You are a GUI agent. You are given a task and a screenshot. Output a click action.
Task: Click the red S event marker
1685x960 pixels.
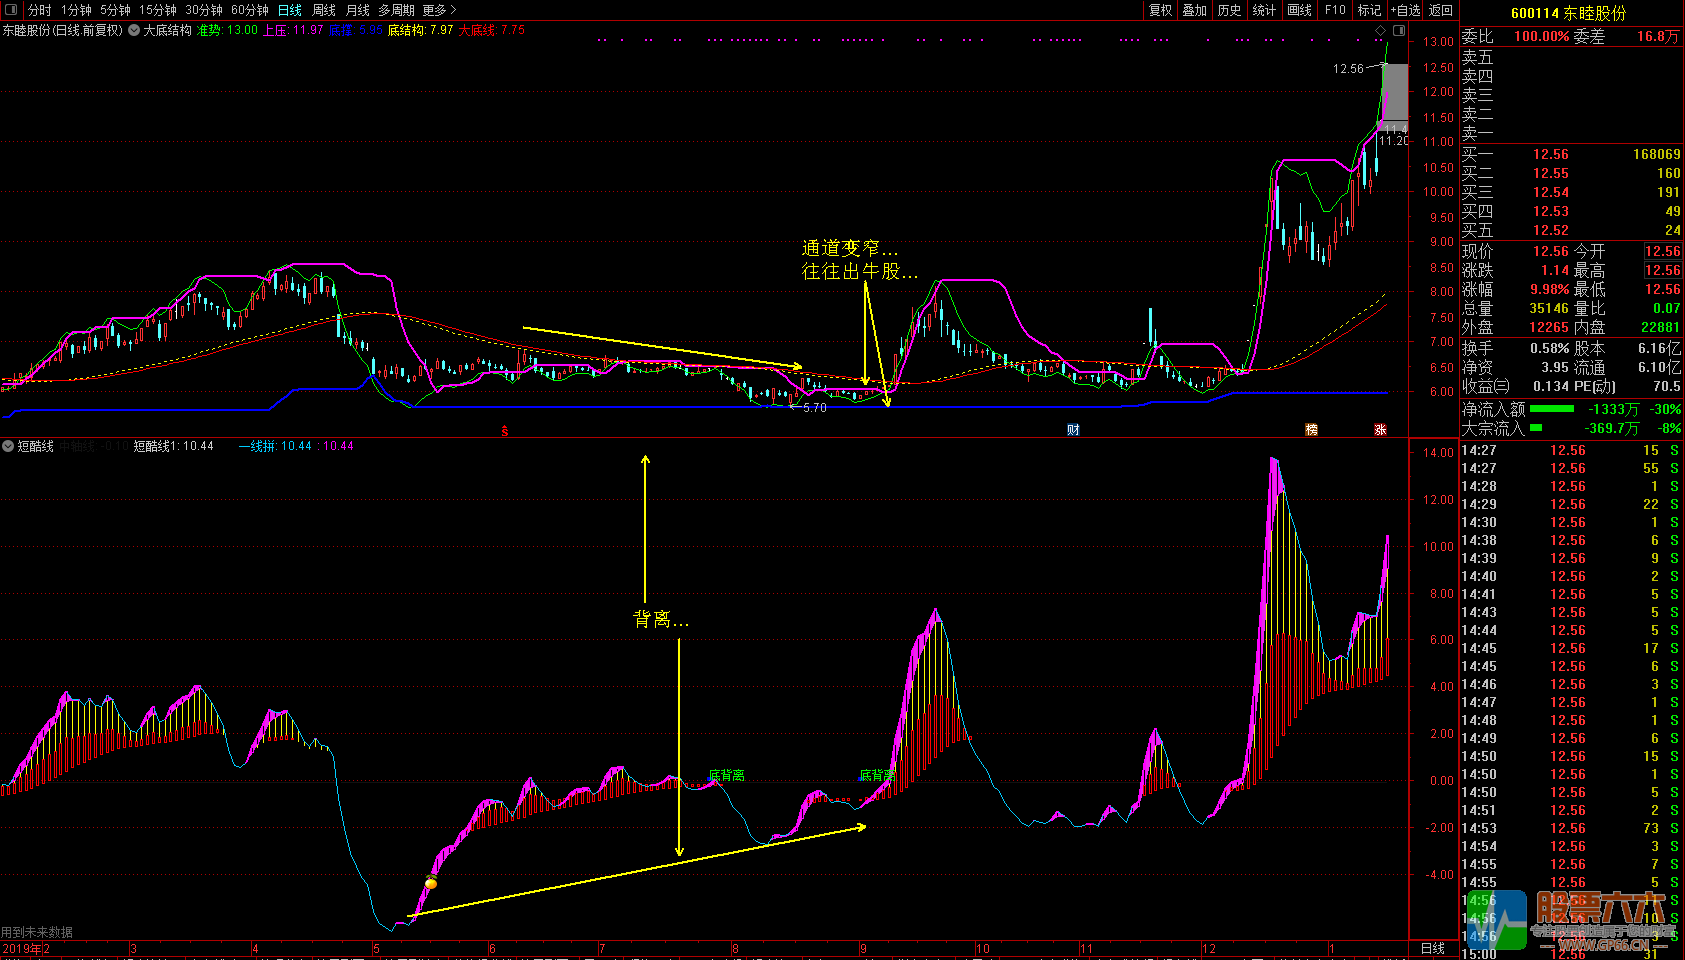(x=505, y=431)
